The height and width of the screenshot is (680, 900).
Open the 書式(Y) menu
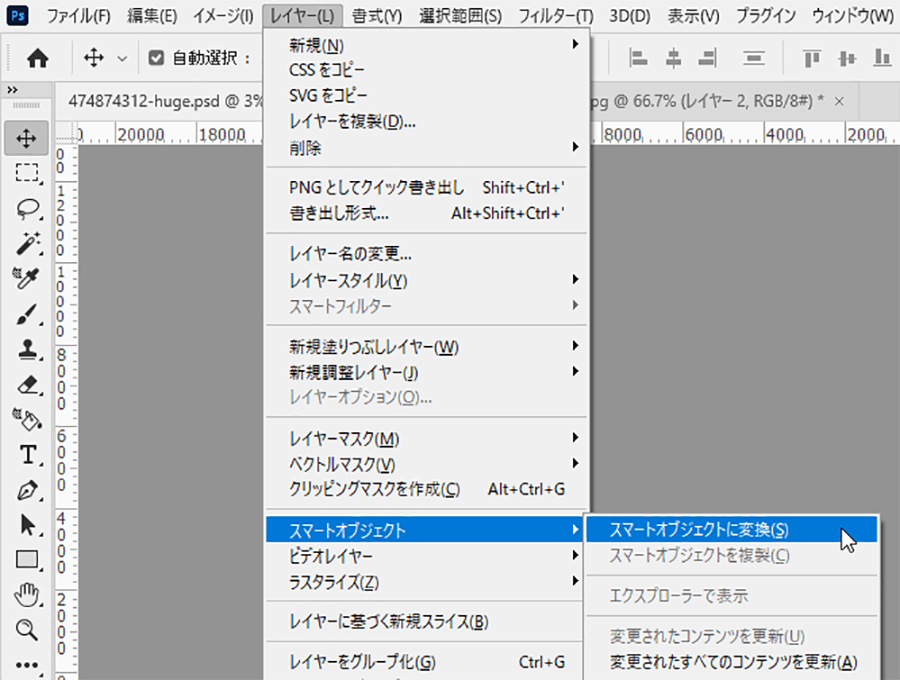pos(377,15)
